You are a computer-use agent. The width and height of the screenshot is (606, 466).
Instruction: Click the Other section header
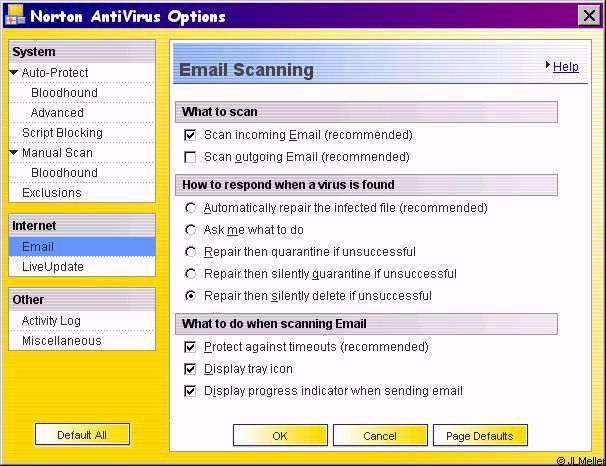tap(82, 300)
